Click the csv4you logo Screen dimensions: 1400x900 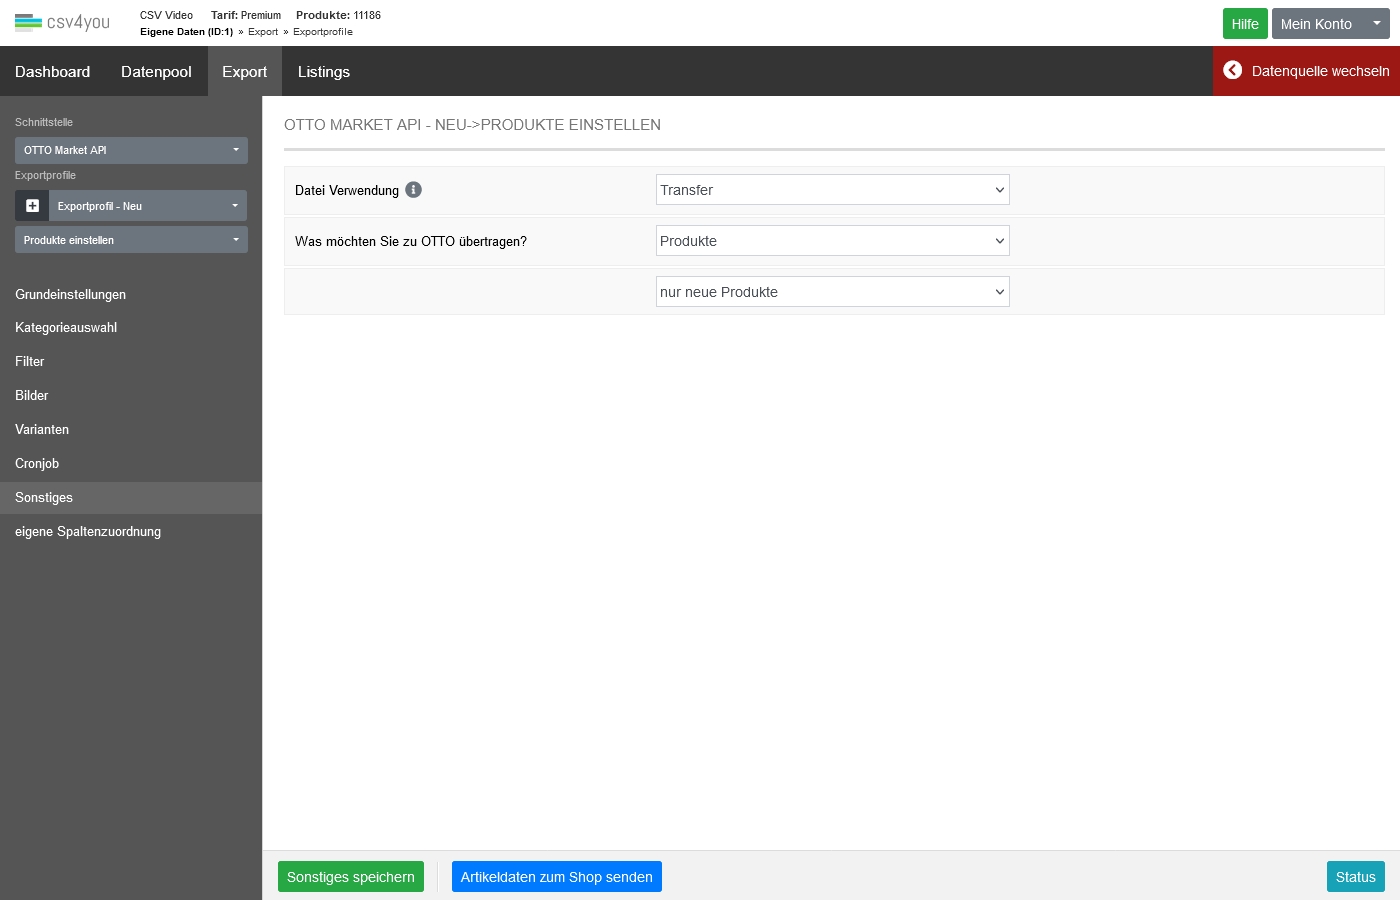coord(62,22)
